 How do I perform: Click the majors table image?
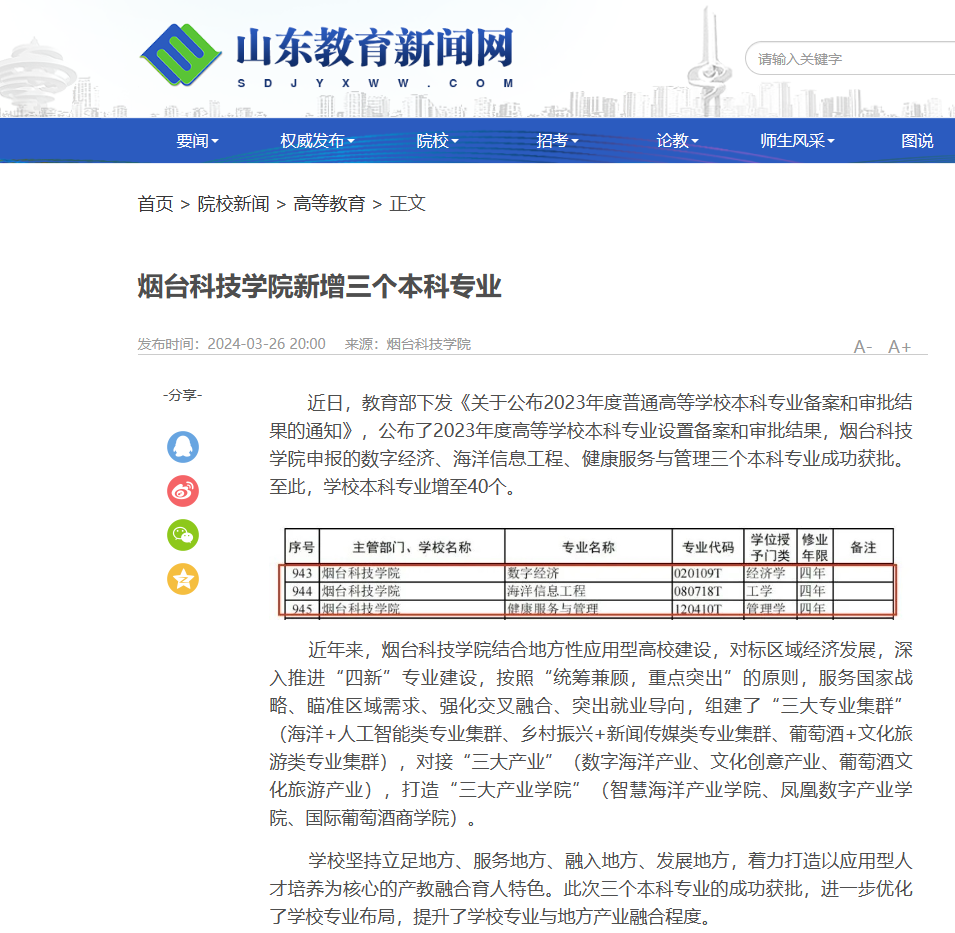click(x=589, y=574)
